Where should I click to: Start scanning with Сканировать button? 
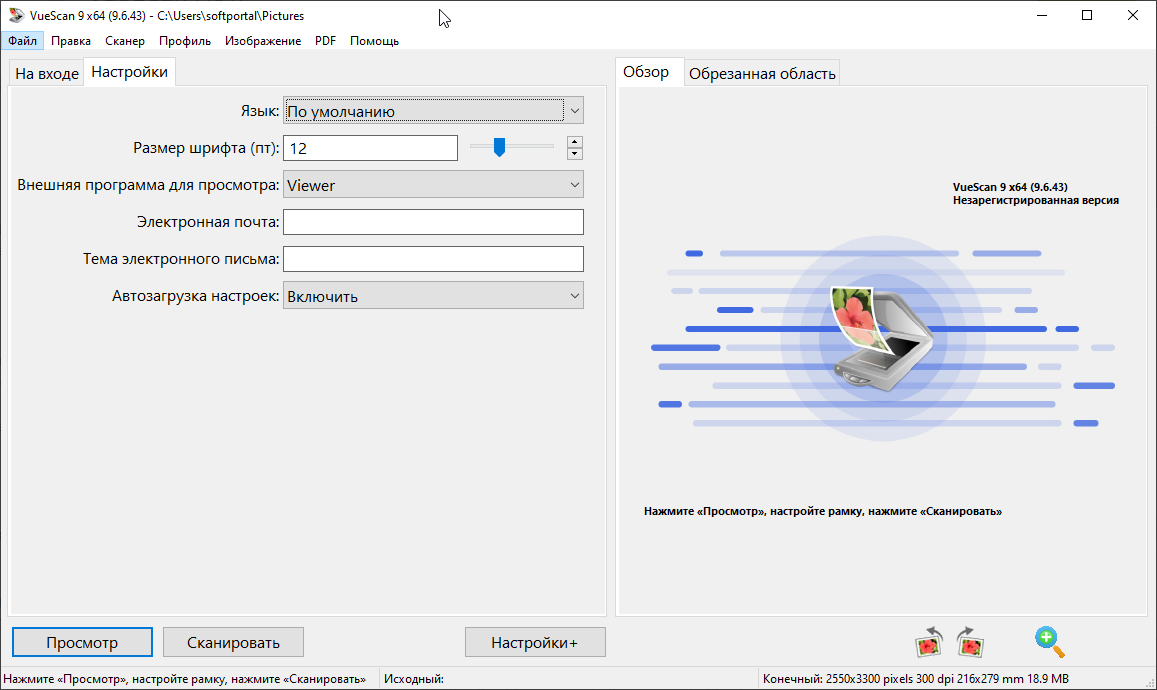click(233, 642)
